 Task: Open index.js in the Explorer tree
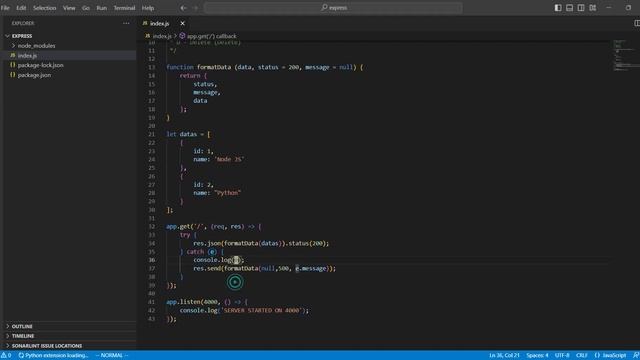27,56
